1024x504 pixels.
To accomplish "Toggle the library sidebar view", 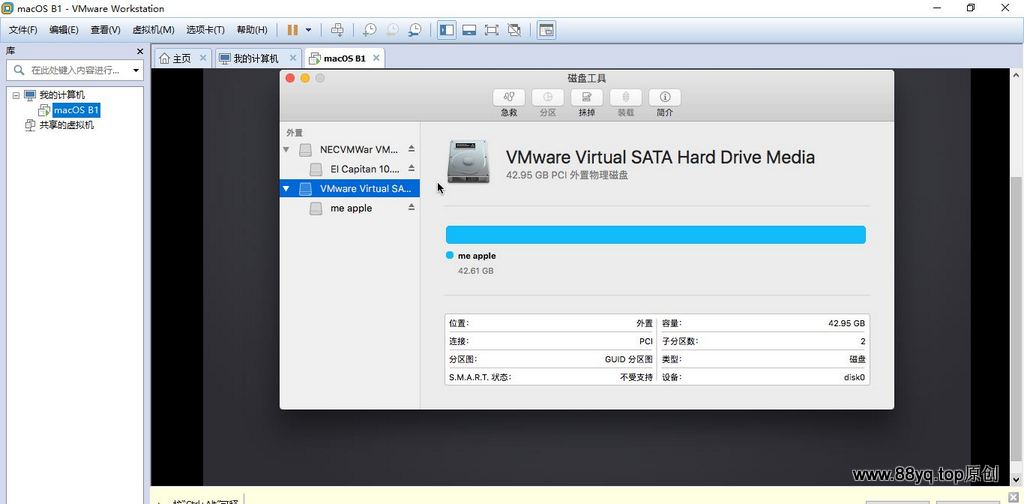I will tap(447, 30).
